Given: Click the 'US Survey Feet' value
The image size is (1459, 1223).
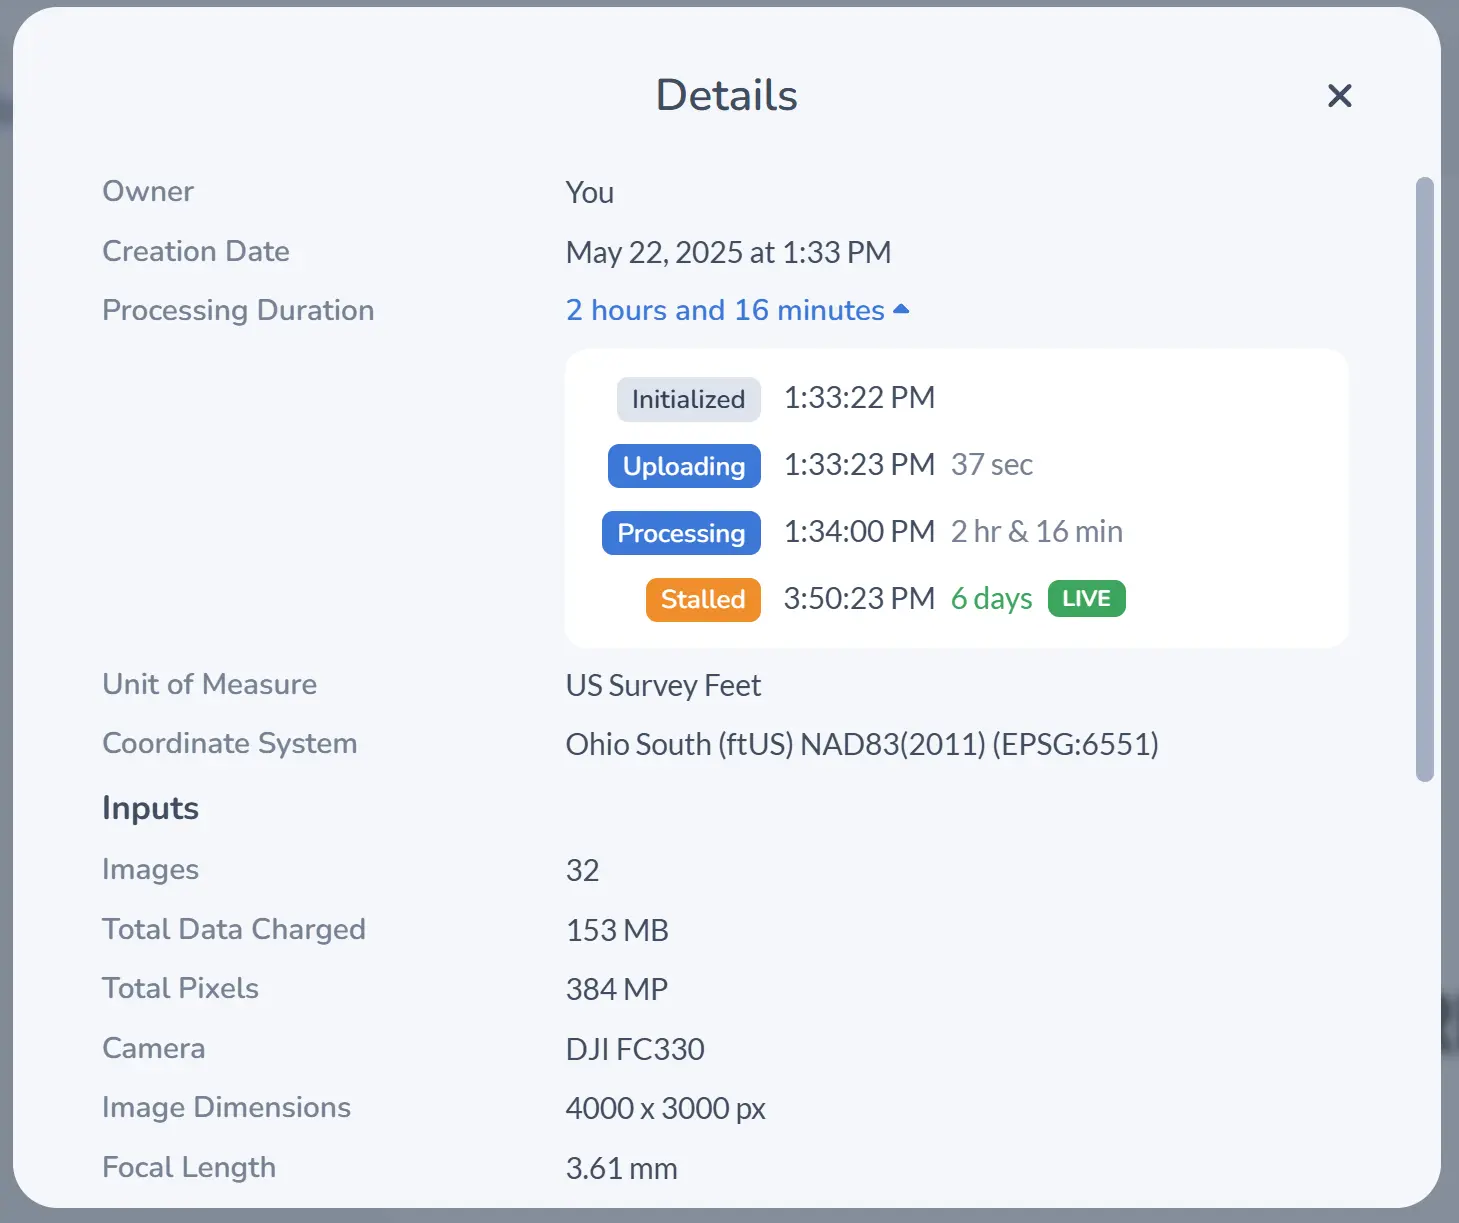Looking at the screenshot, I should 663,686.
